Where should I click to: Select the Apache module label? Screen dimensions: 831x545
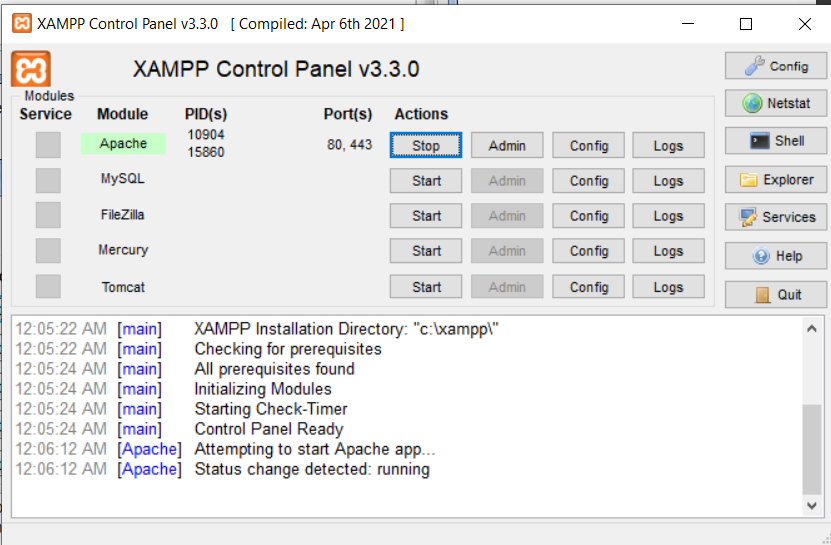point(123,144)
